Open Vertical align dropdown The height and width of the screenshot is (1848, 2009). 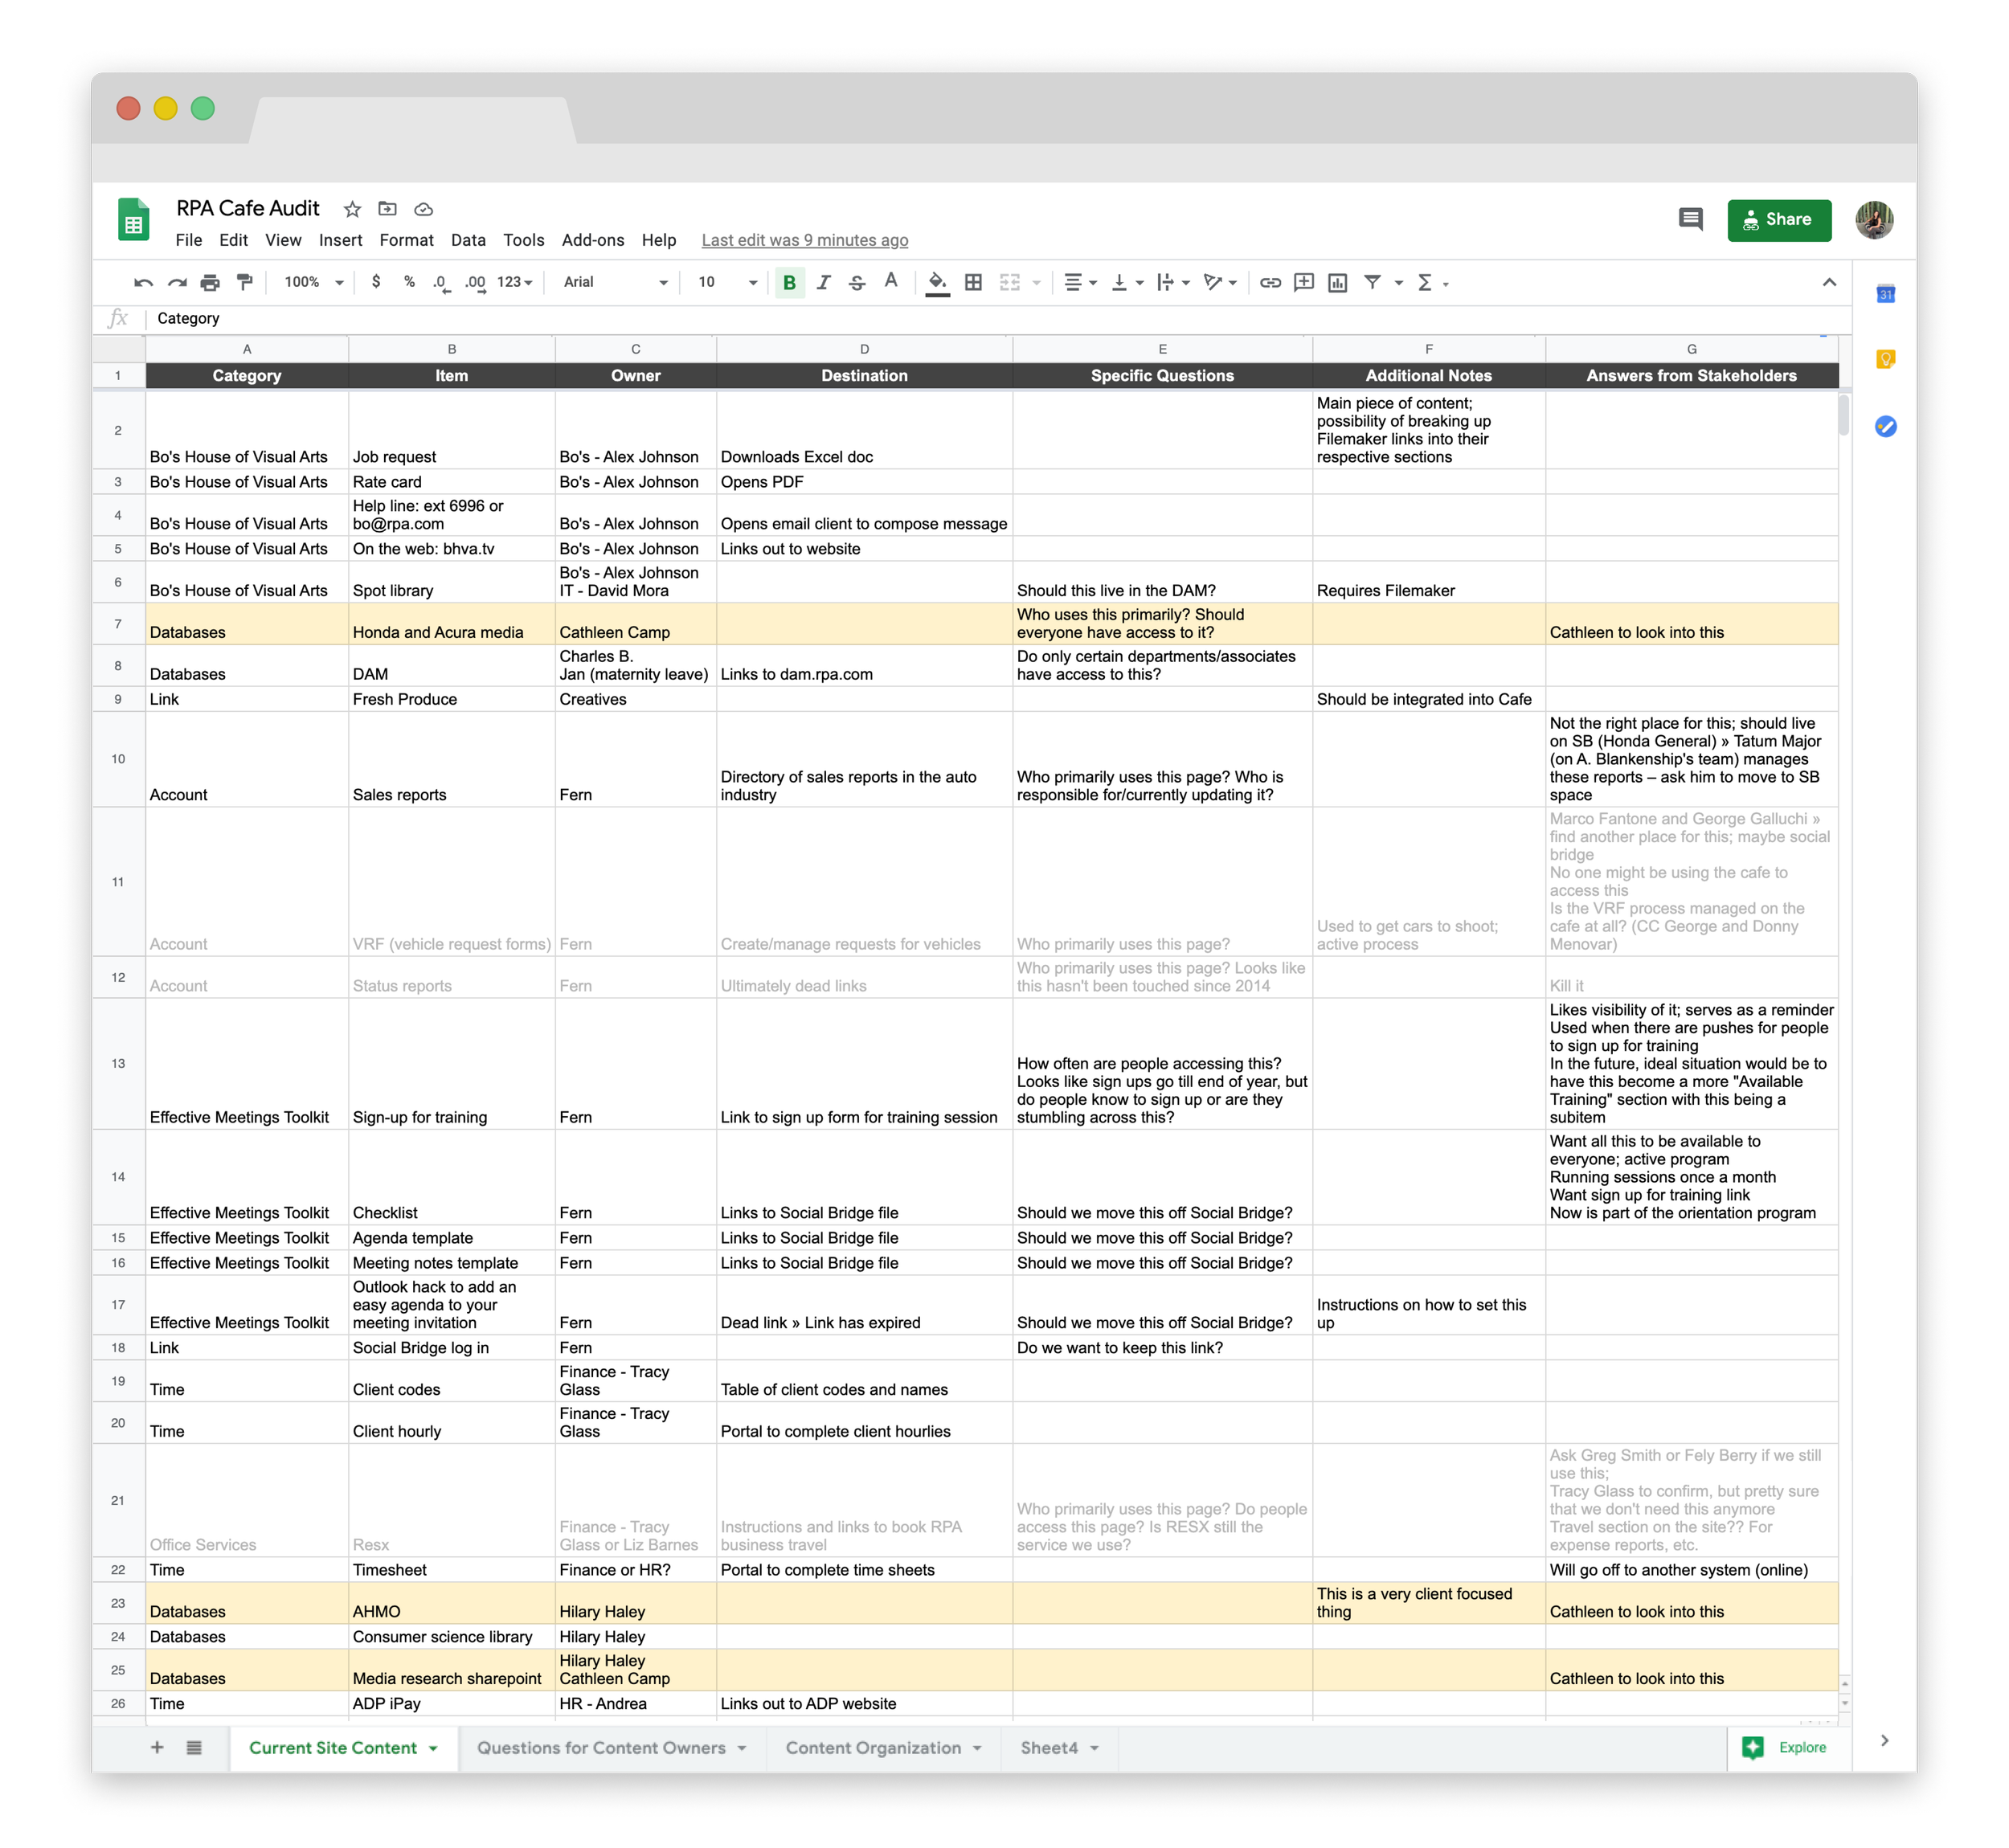tap(1127, 283)
